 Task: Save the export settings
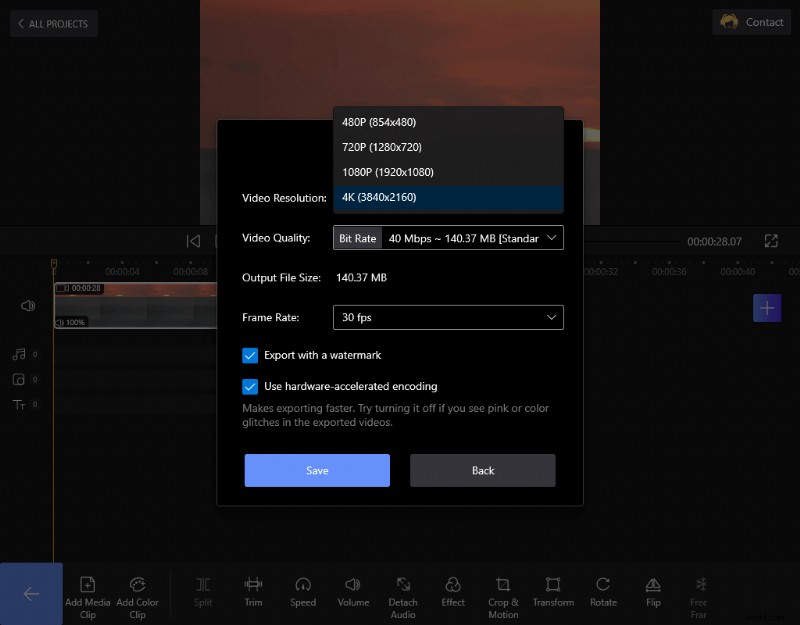coord(317,470)
